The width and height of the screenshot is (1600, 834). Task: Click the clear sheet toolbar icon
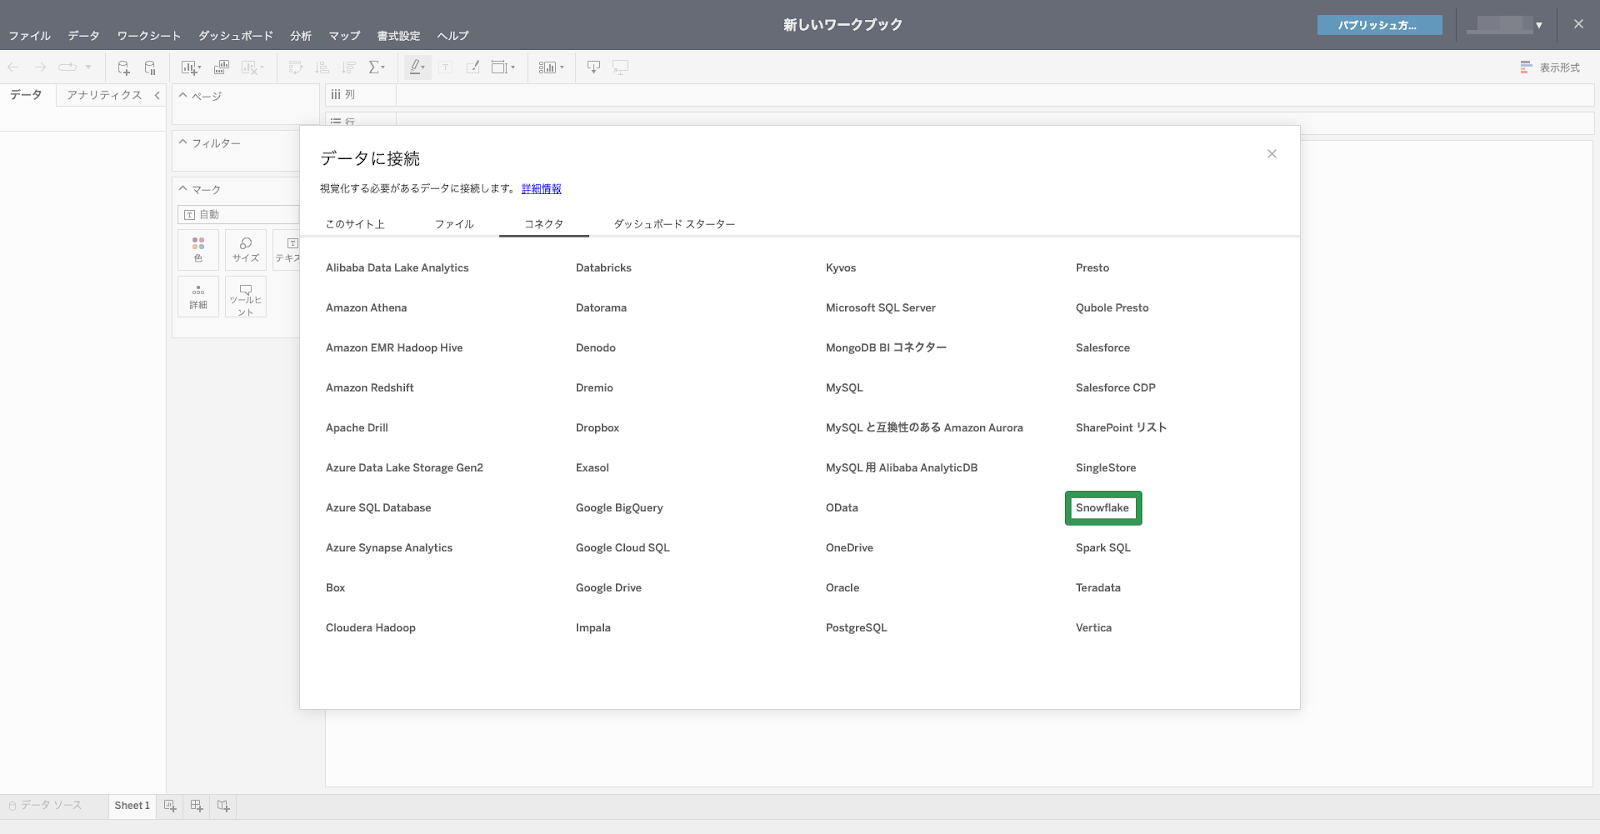tap(251, 68)
